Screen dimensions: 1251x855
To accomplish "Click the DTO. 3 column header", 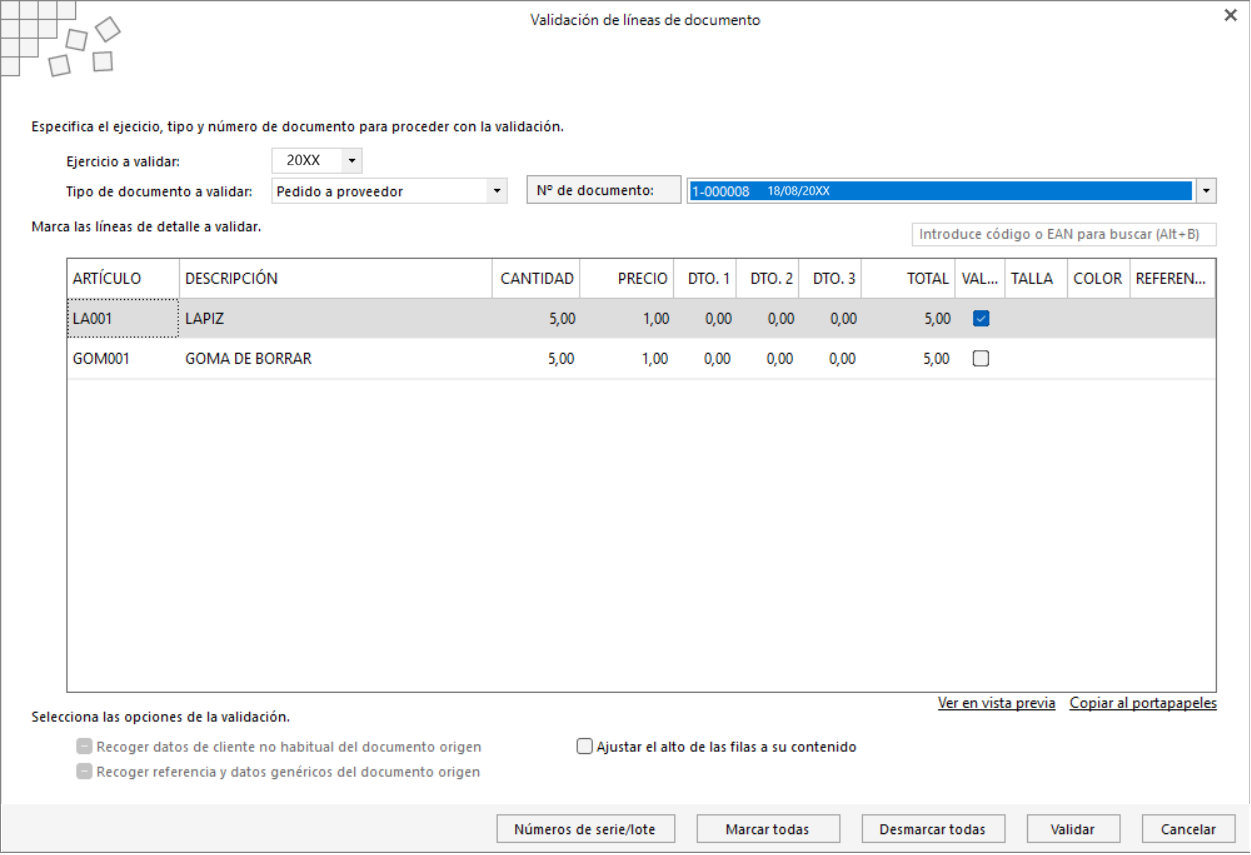I will 831,279.
